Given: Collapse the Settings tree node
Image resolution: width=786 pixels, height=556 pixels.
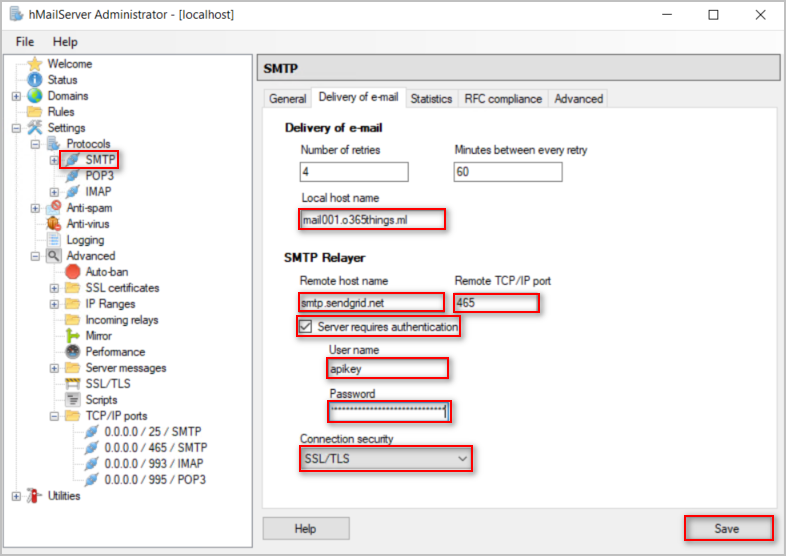Looking at the screenshot, I should click(x=16, y=128).
